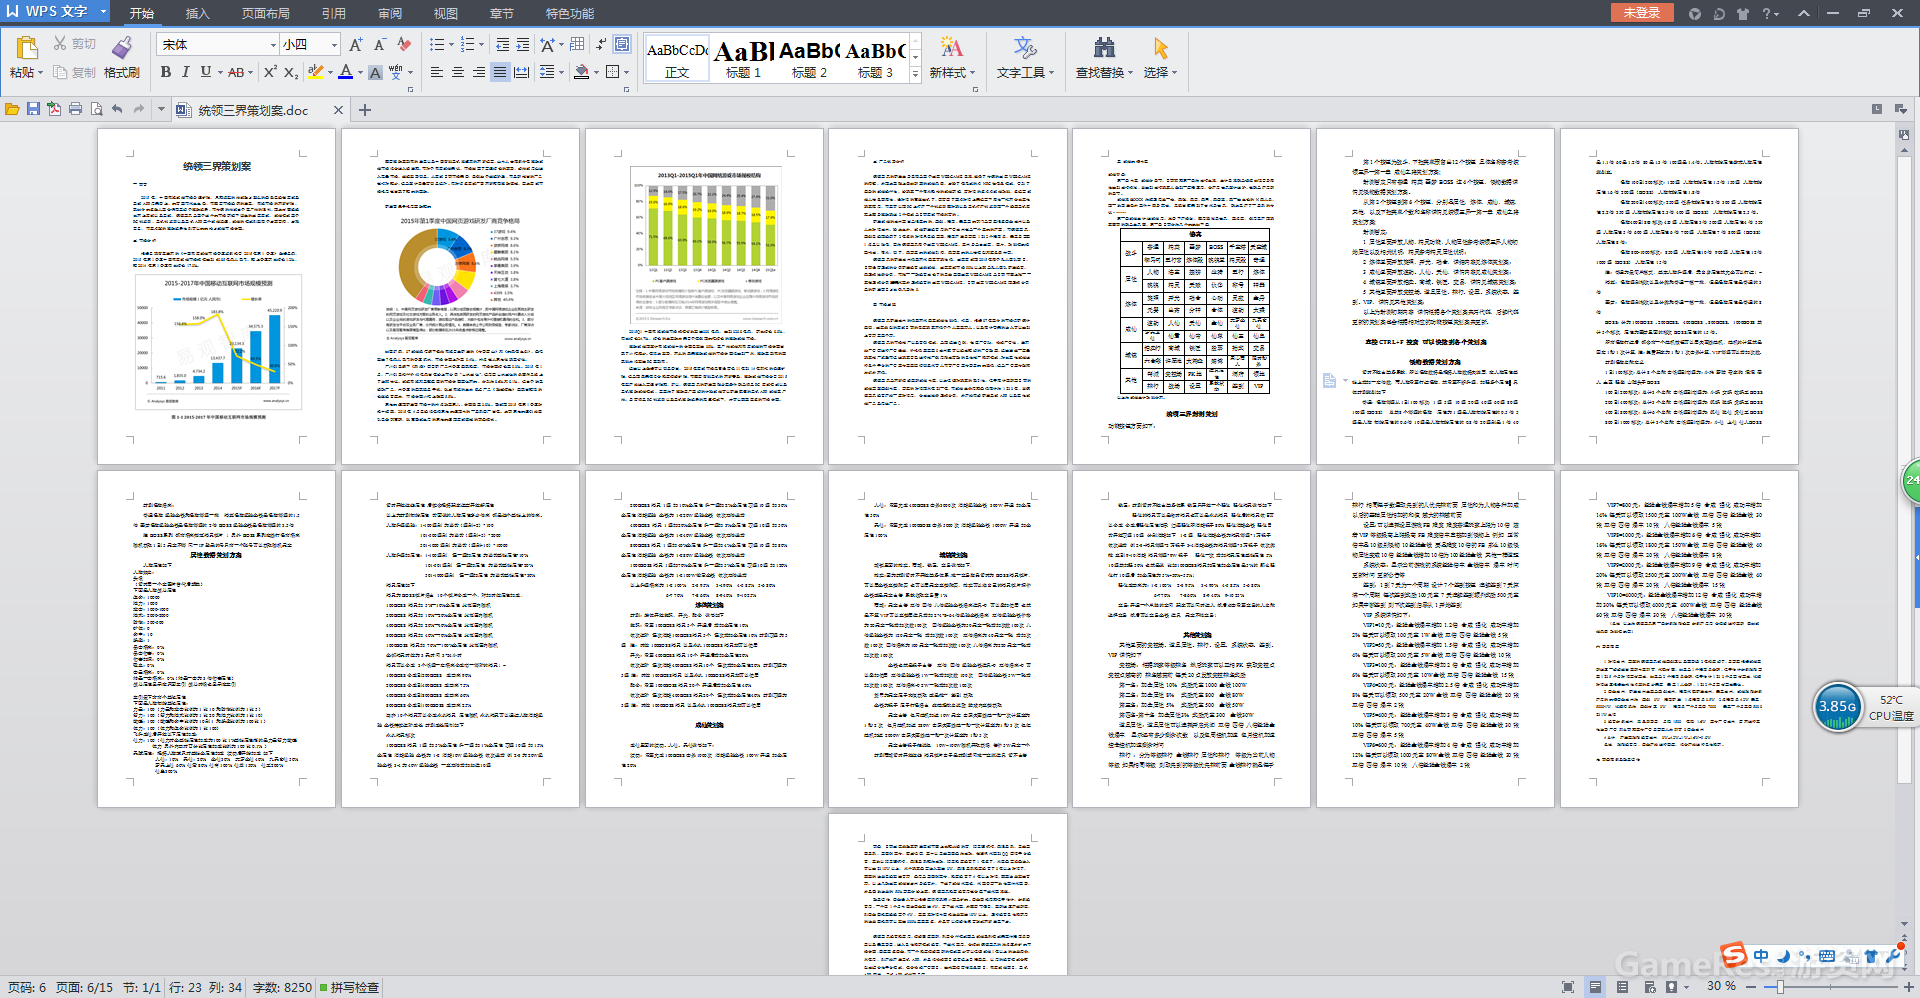Click the decrease indent icon
This screenshot has width=1920, height=998.
tap(502, 45)
